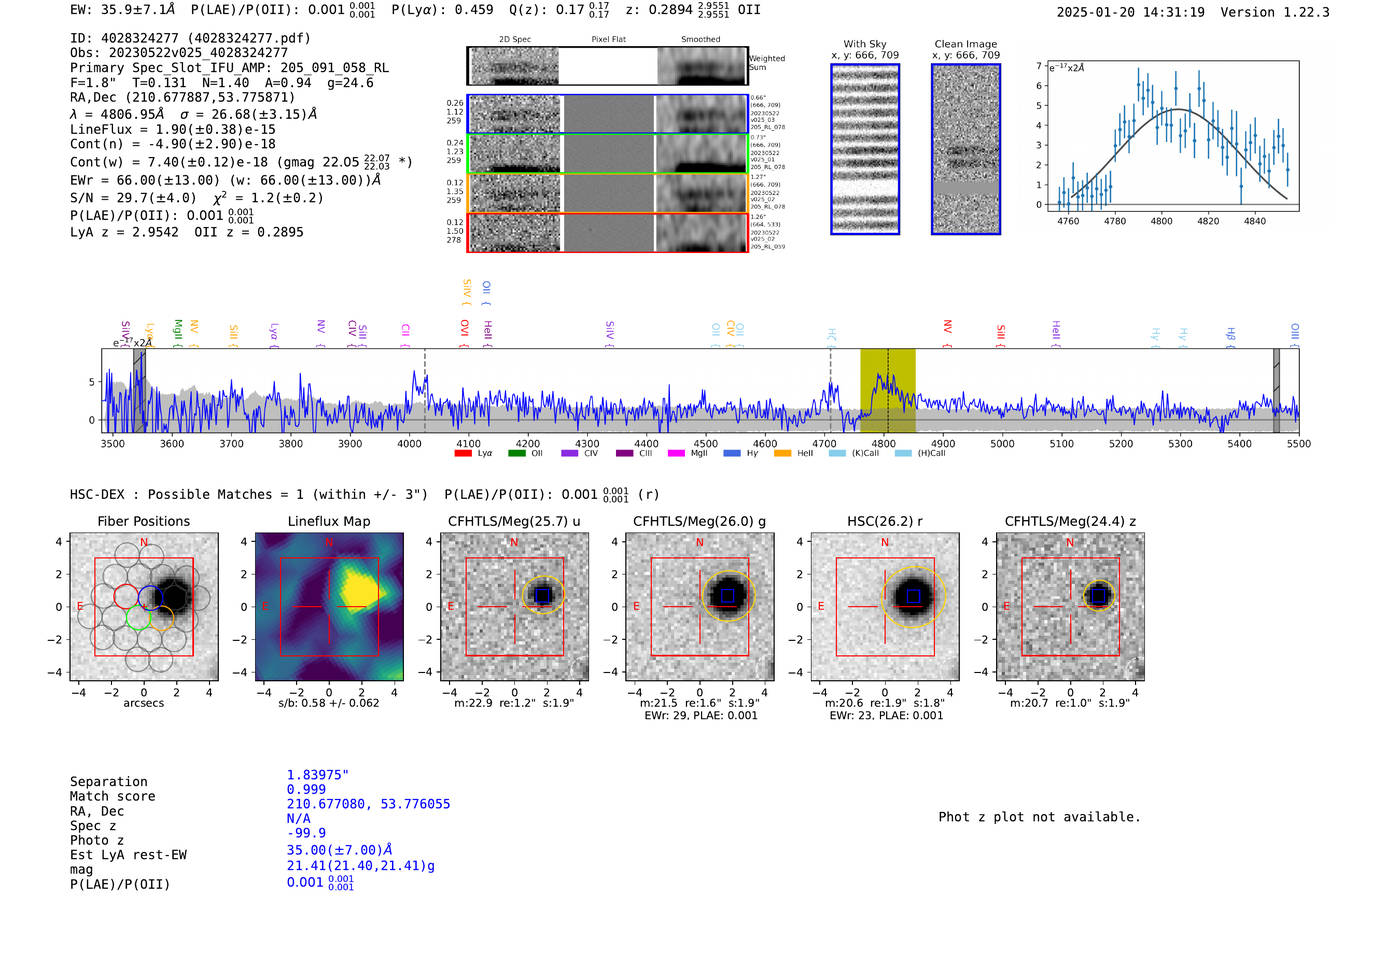Click the coordinates '210.677080, 53.776055'
The image size is (1400, 953).
368,804
